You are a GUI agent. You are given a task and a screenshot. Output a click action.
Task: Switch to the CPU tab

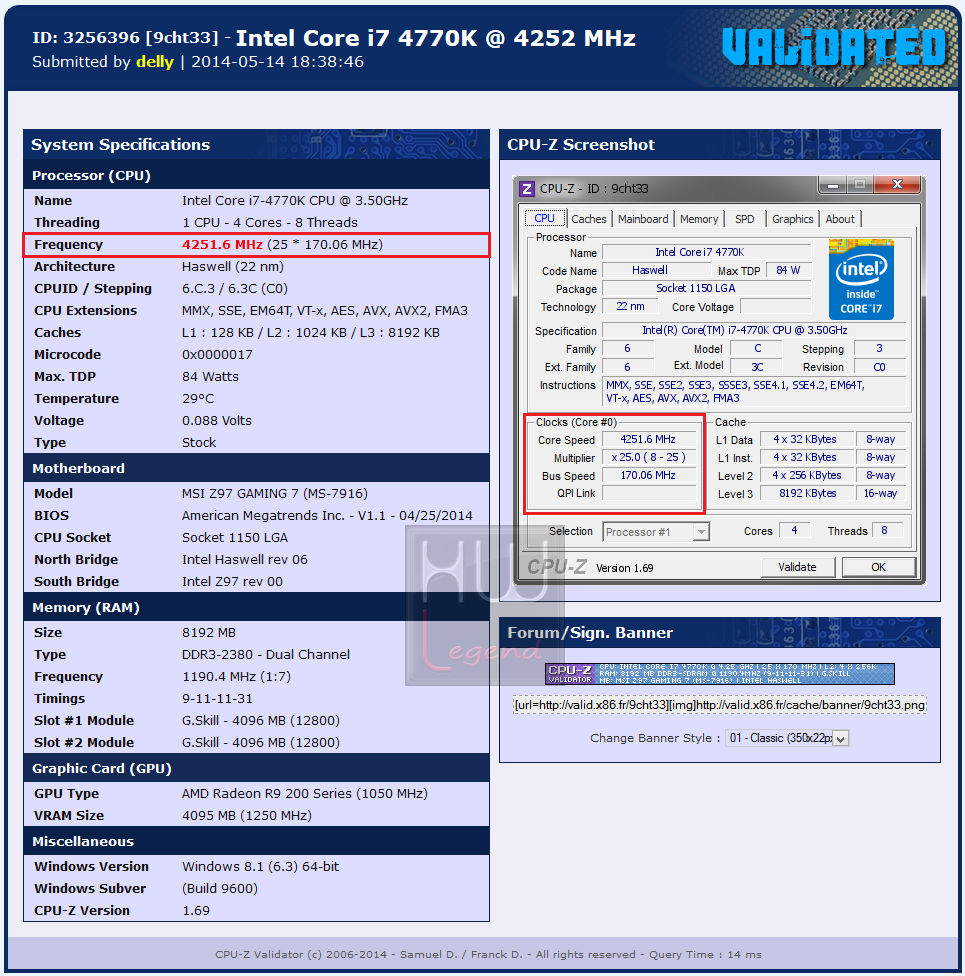click(x=544, y=218)
